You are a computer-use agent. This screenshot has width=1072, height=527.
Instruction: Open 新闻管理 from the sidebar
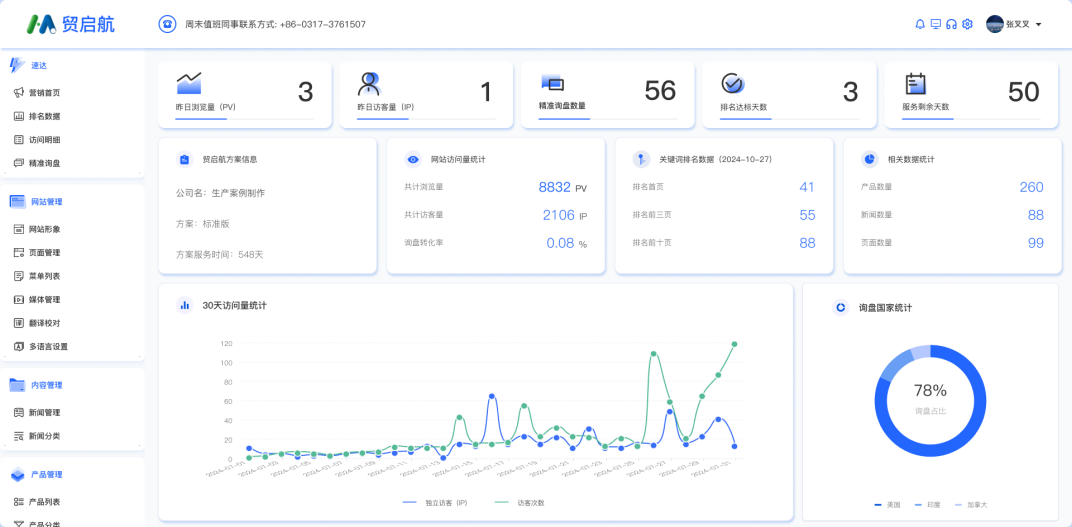[x=44, y=412]
